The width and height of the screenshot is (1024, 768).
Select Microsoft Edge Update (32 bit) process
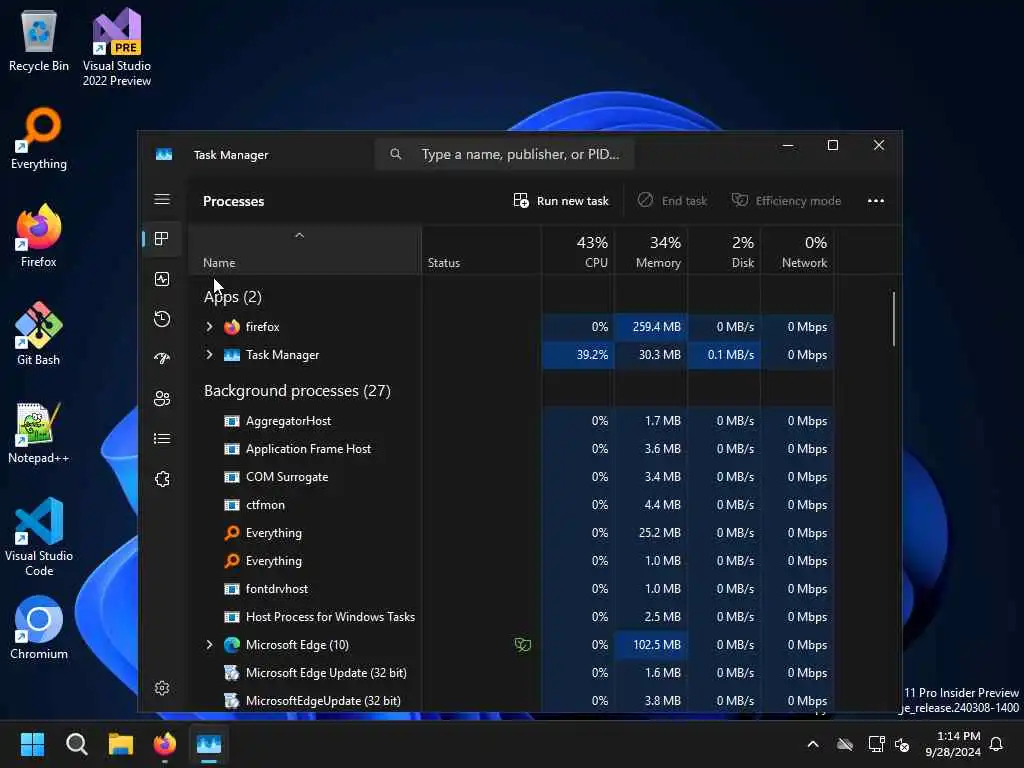tap(511, 673)
